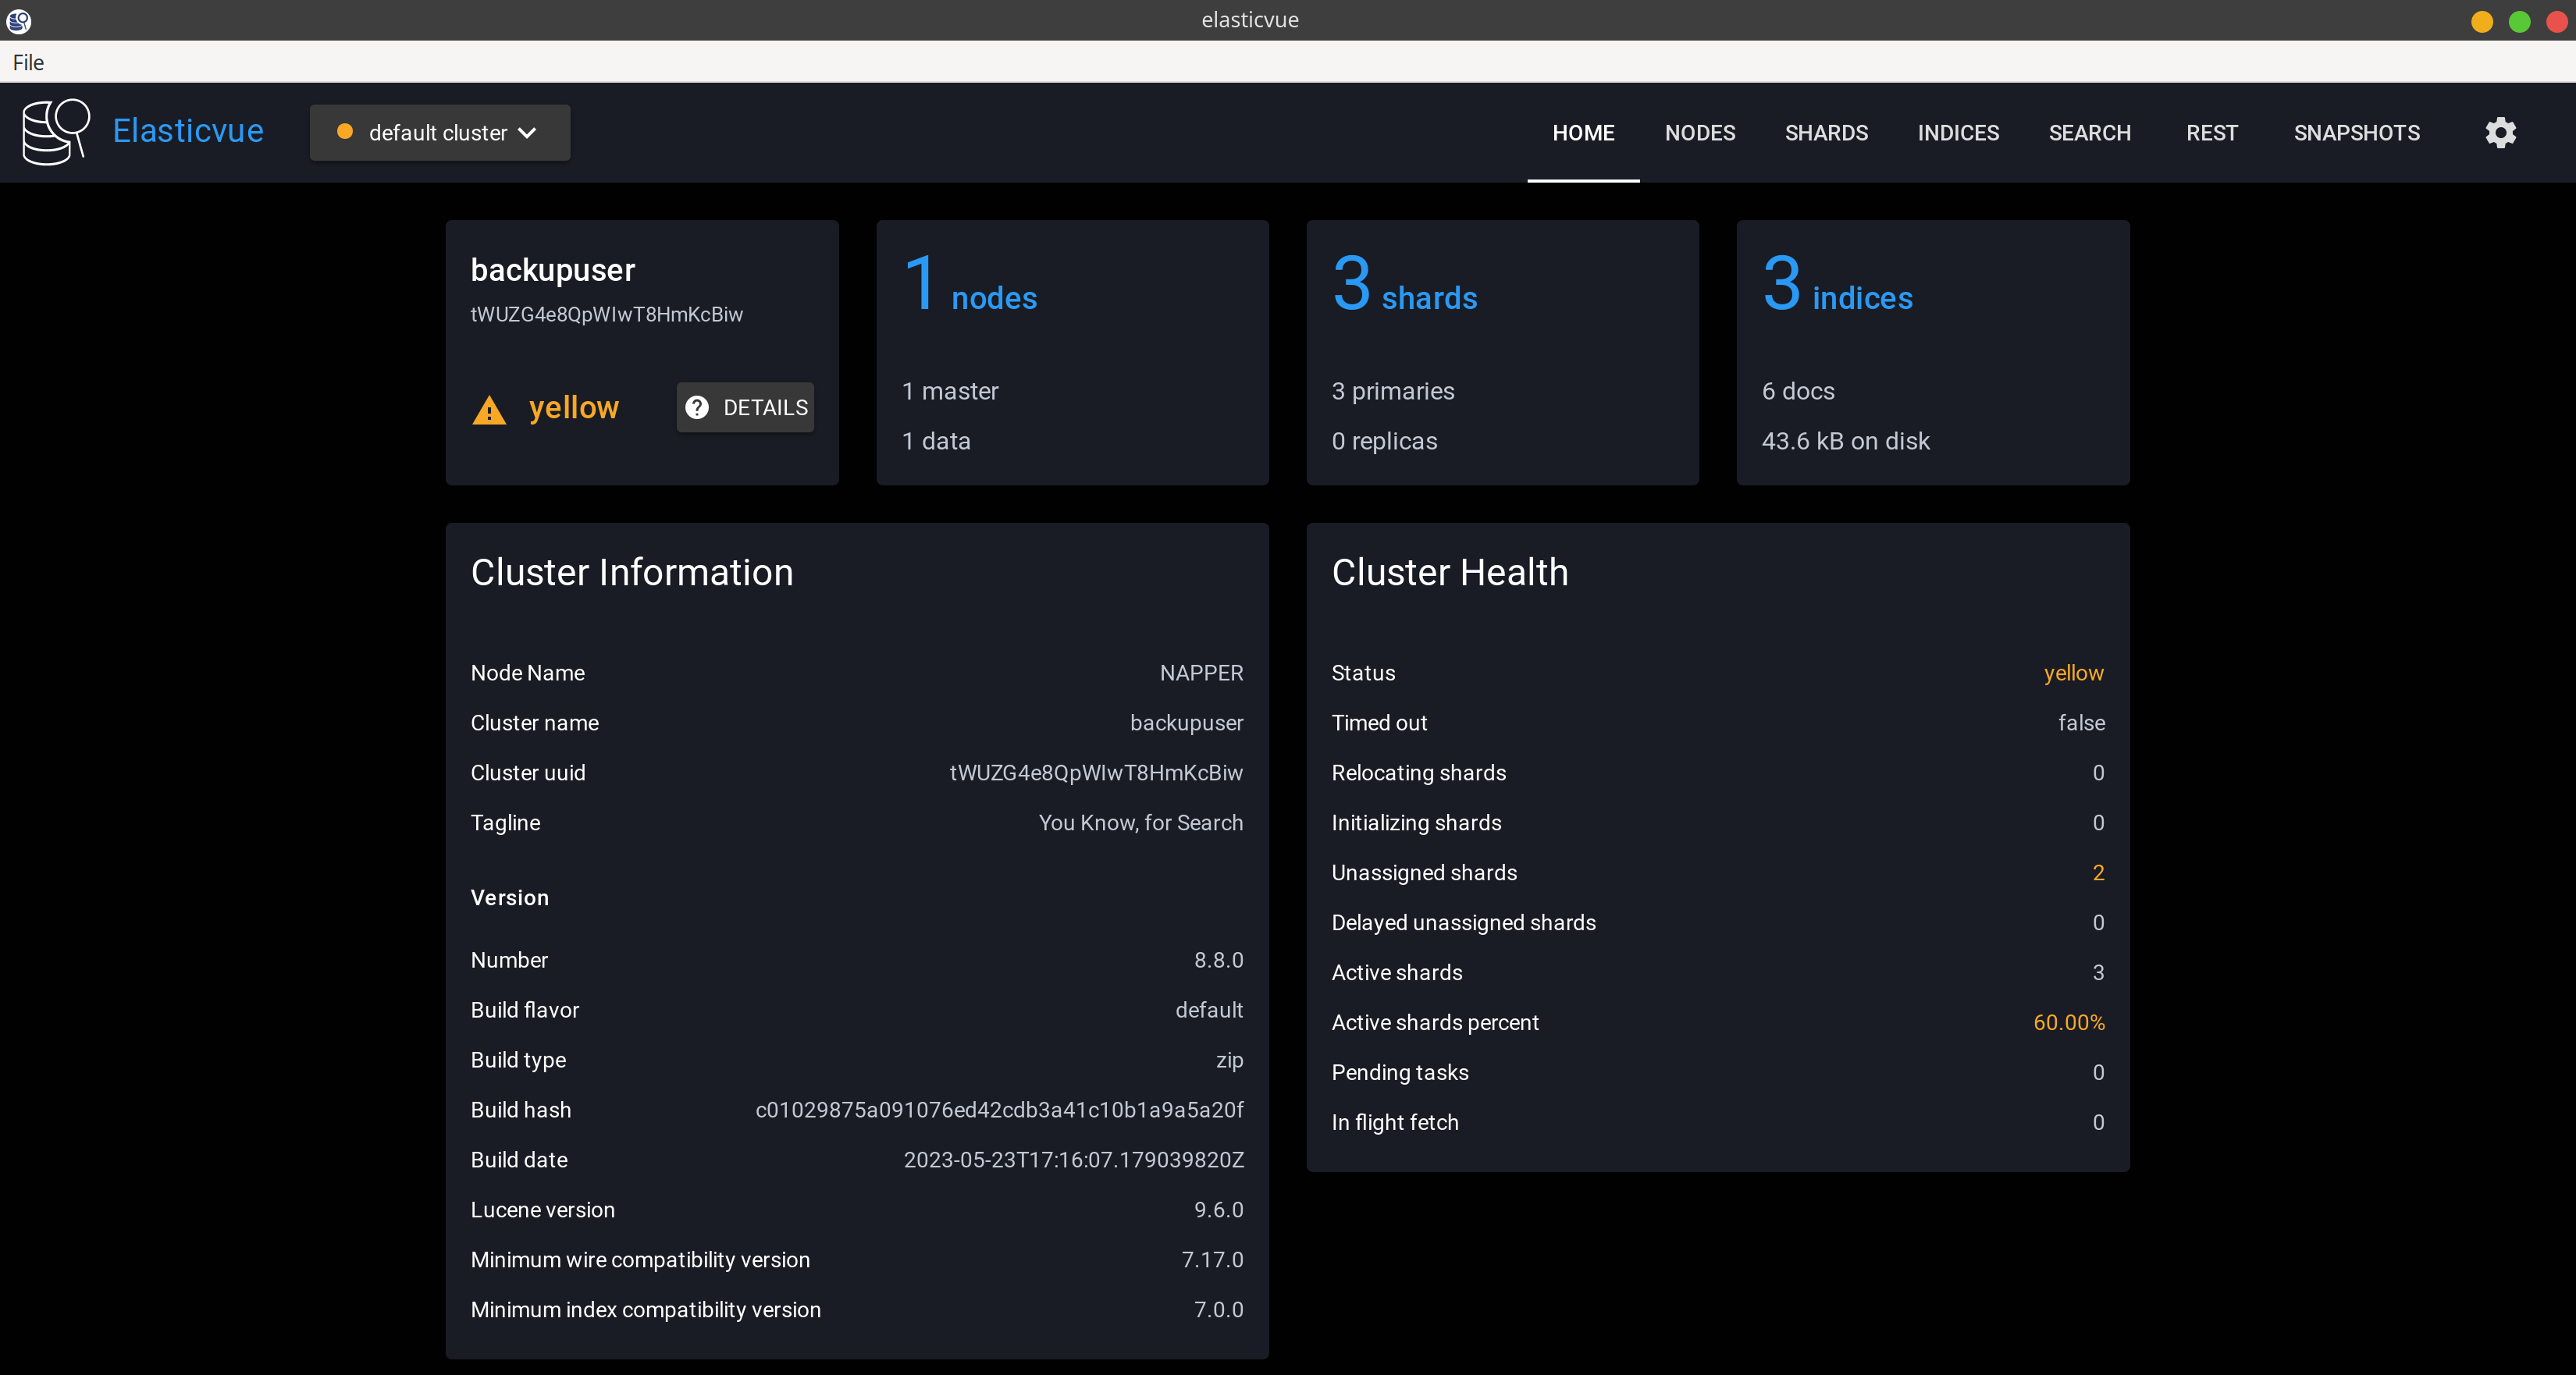
Task: Click the Elasticvue database logo icon
Action: coord(56,132)
